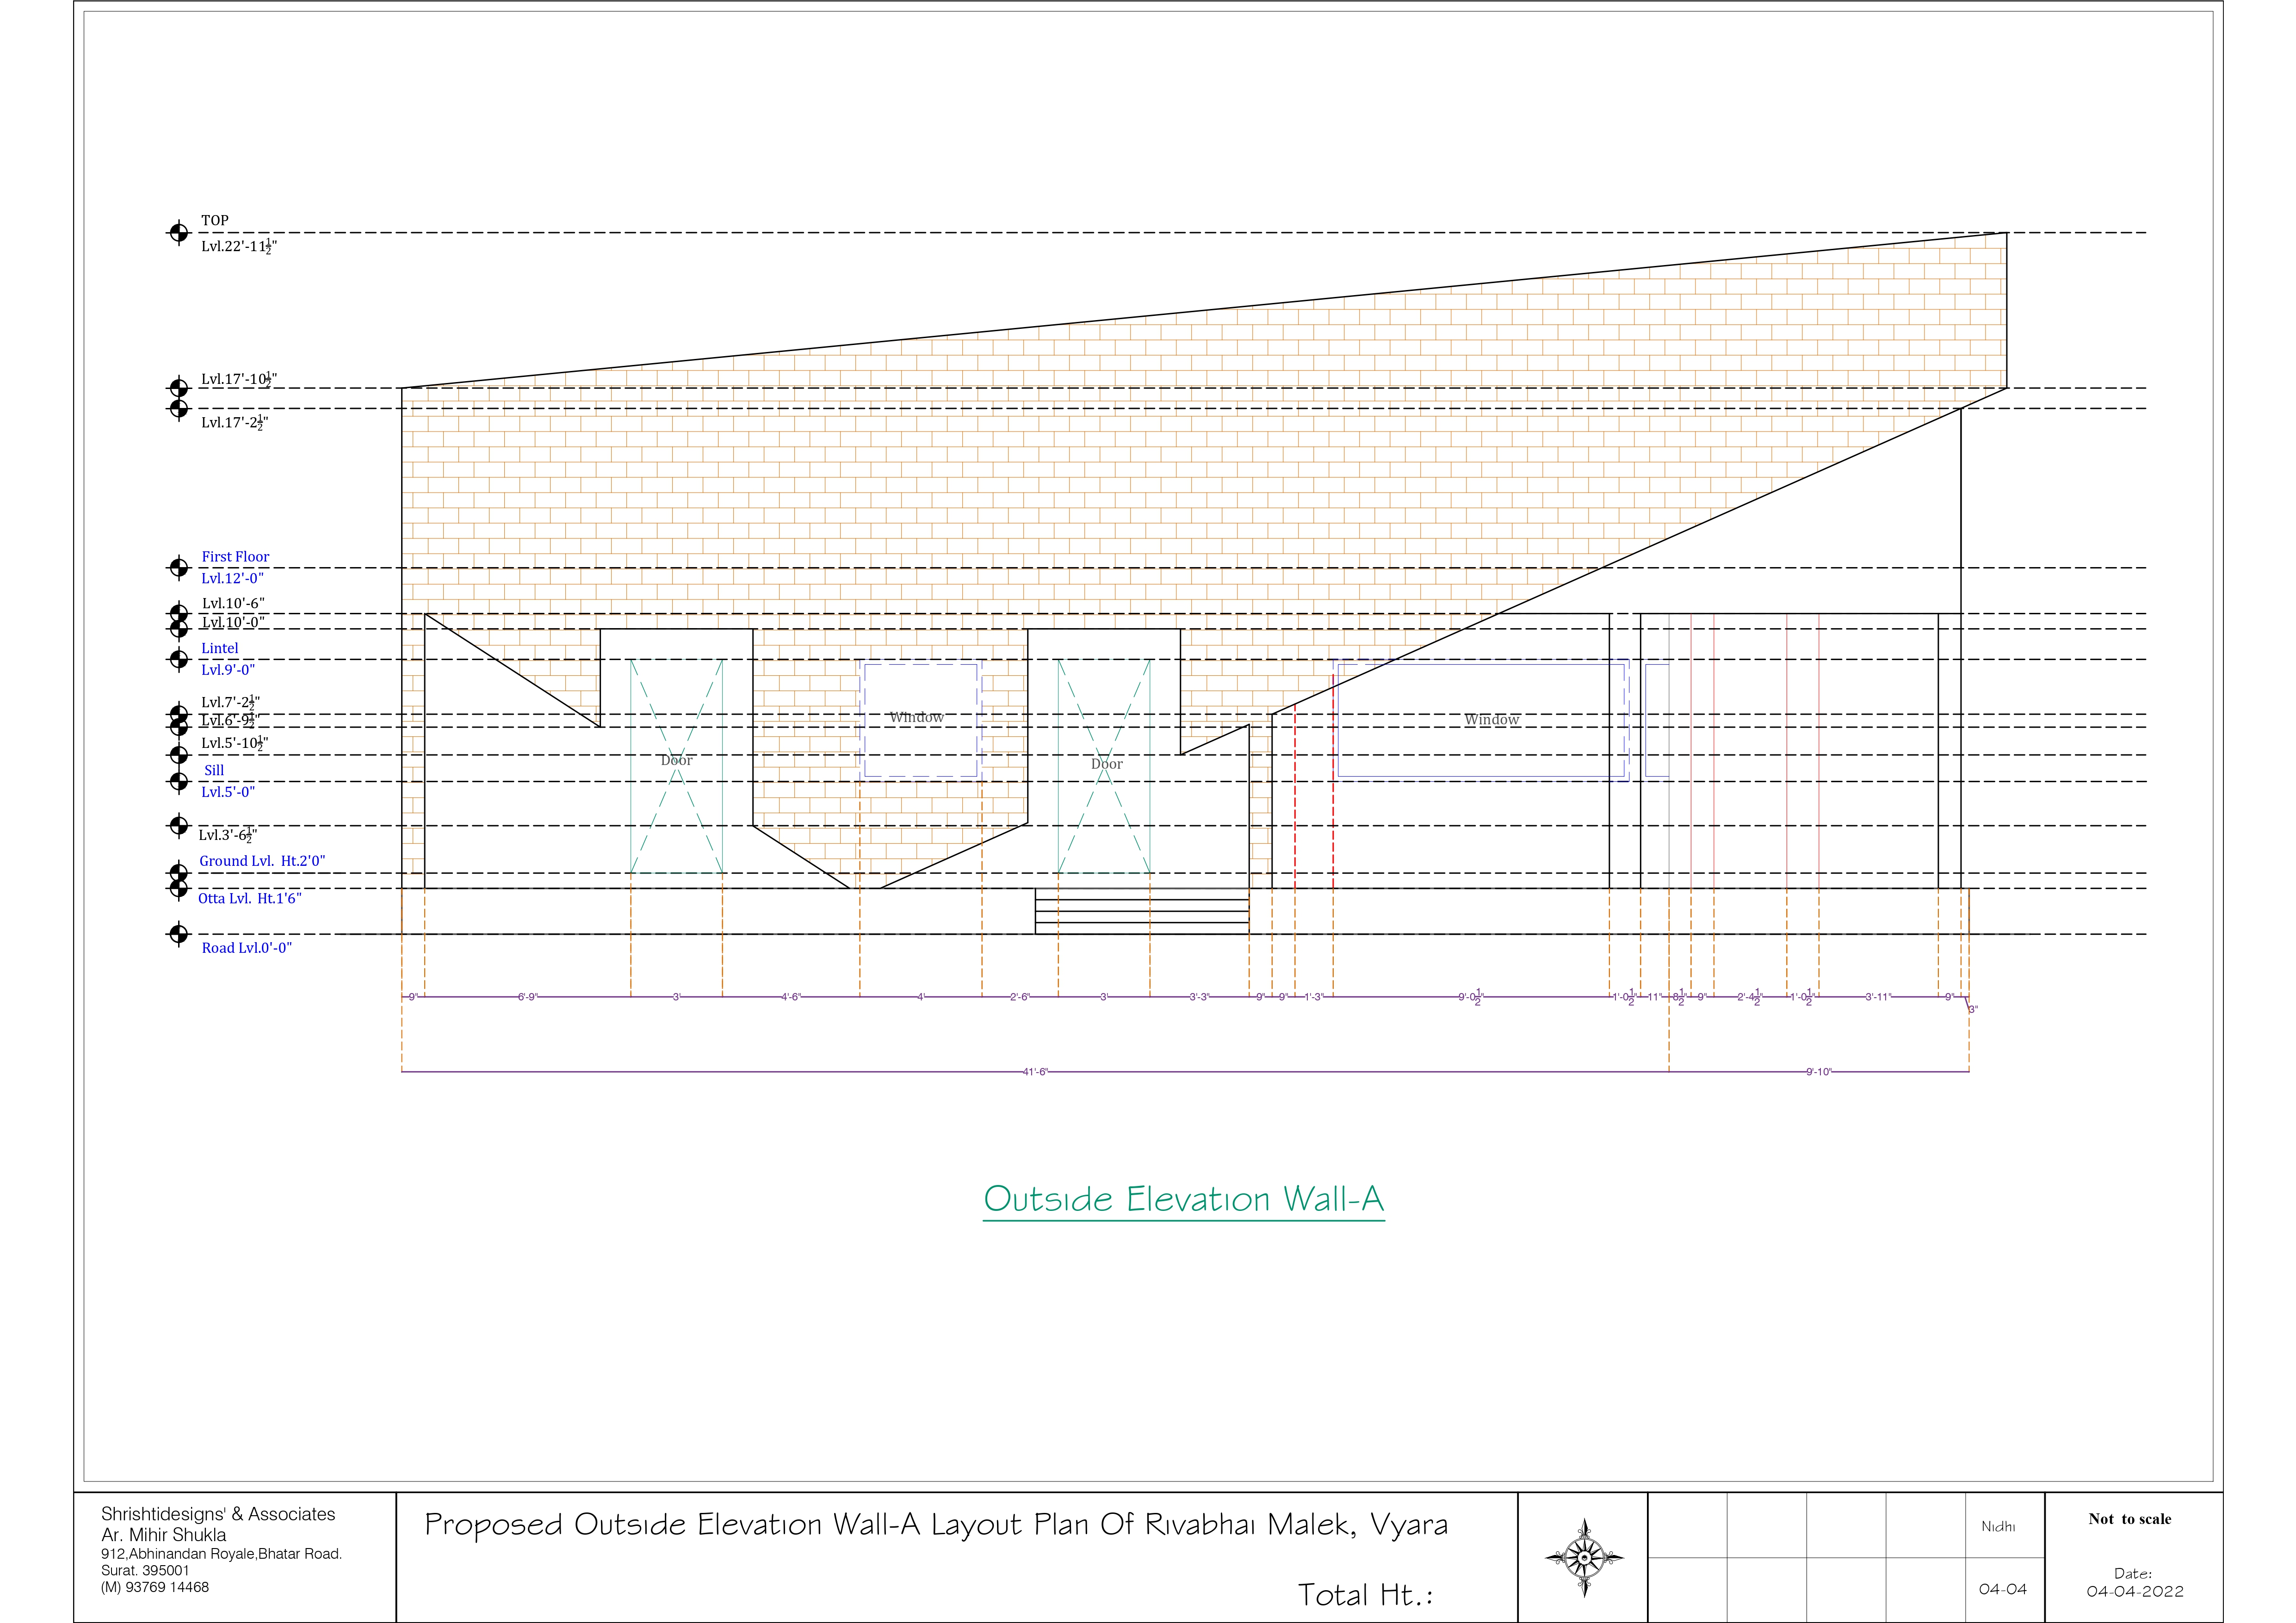The height and width of the screenshot is (1623, 2296).
Task: Click the Lvl.5'-10½" datum marker symbol
Action: 178,755
